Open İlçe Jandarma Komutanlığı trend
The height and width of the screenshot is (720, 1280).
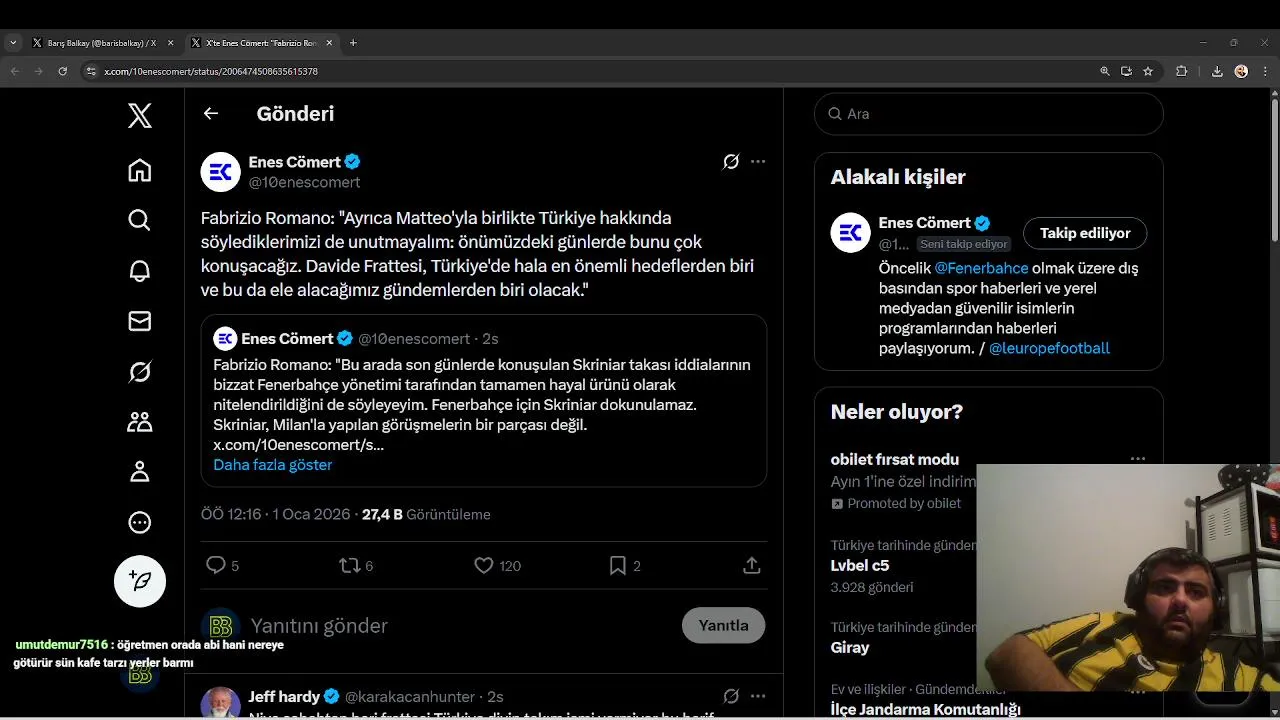[x=925, y=709]
